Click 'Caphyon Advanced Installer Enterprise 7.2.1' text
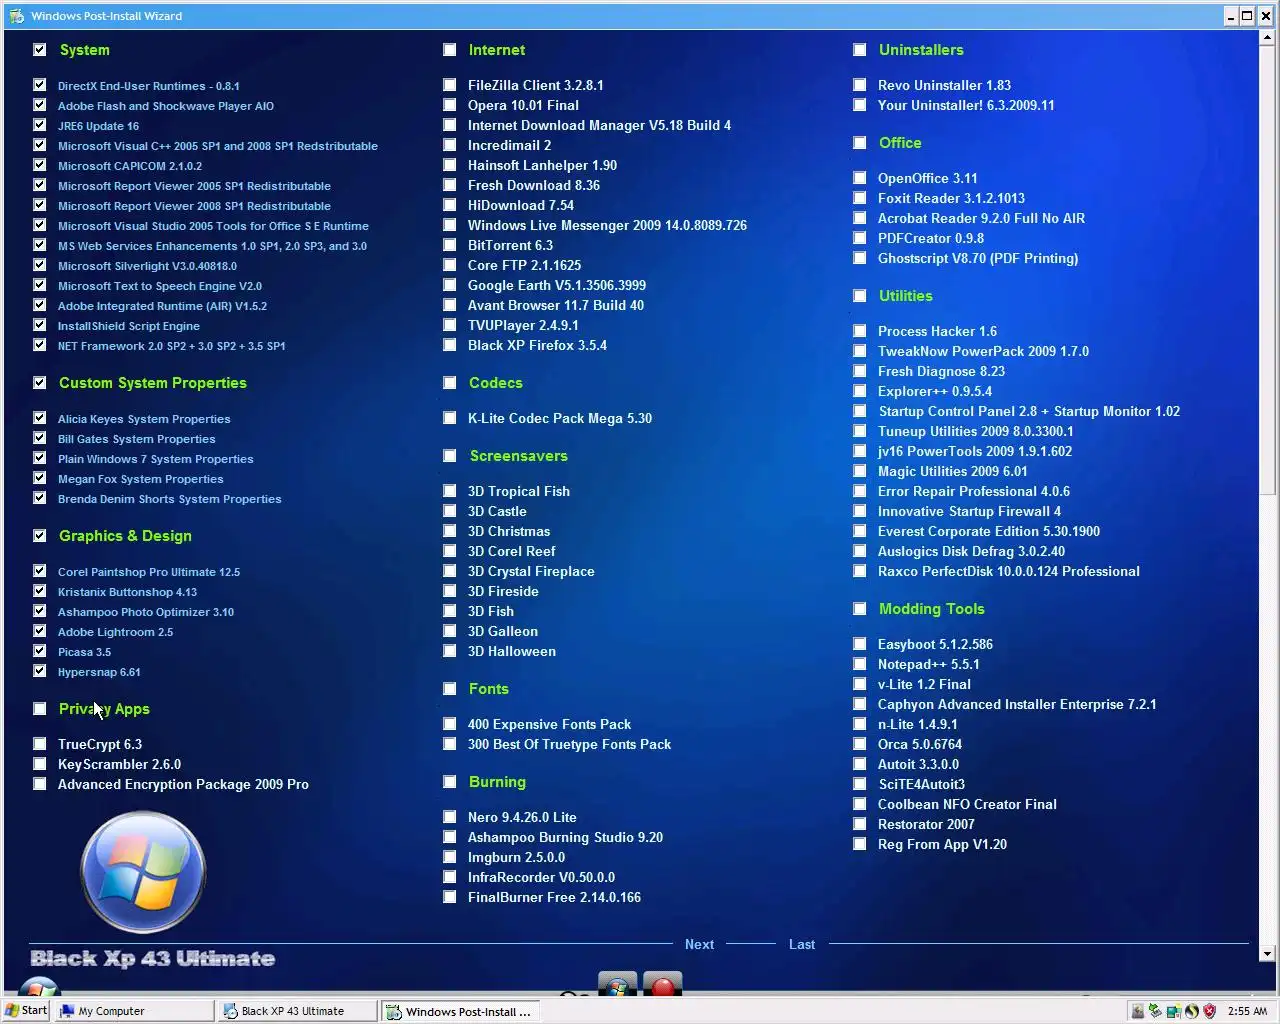 [x=1017, y=704]
